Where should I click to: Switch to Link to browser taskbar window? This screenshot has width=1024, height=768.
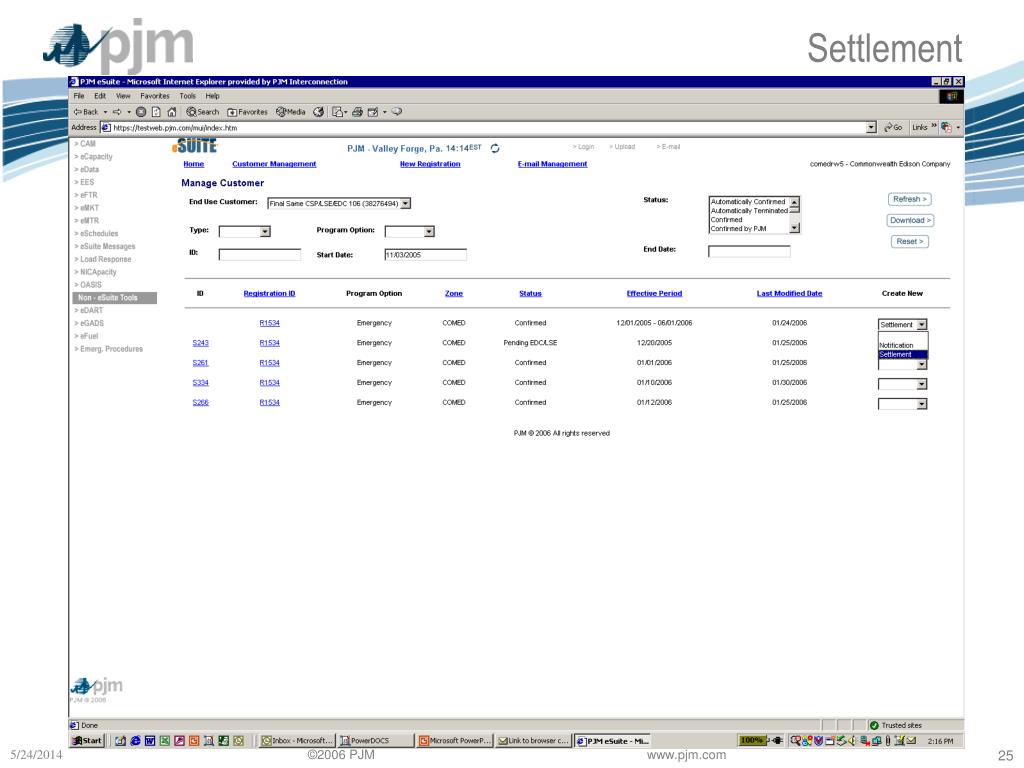[x=533, y=741]
